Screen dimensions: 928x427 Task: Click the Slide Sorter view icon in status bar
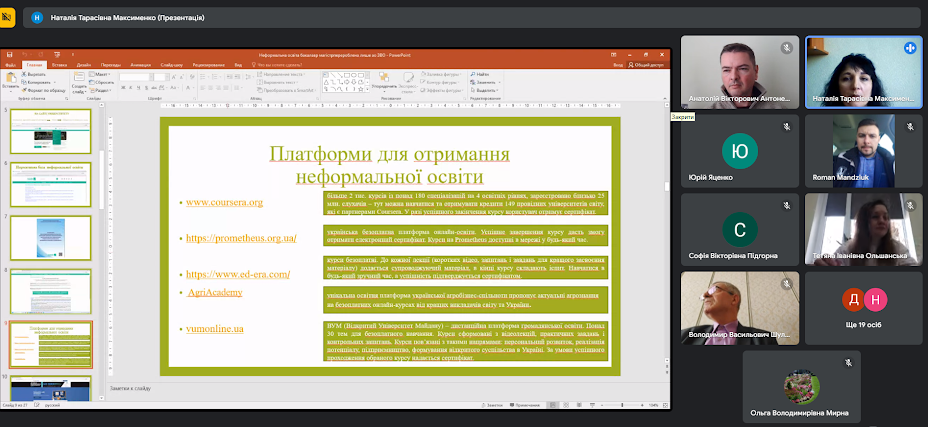(566, 405)
